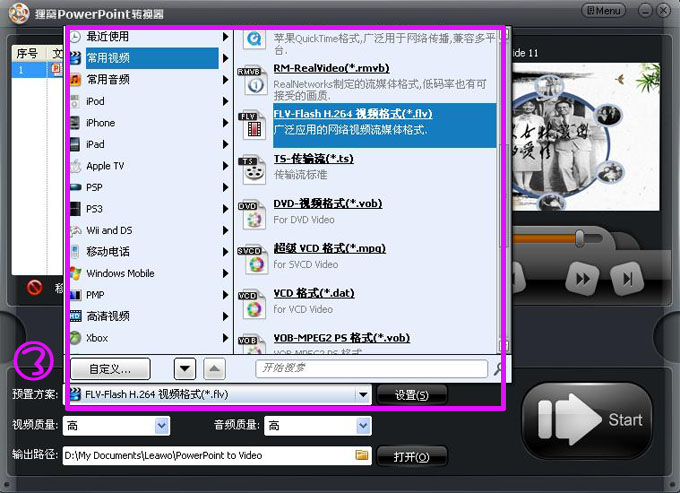
Task: Click the 最近使用 clock icon
Action: (x=75, y=36)
